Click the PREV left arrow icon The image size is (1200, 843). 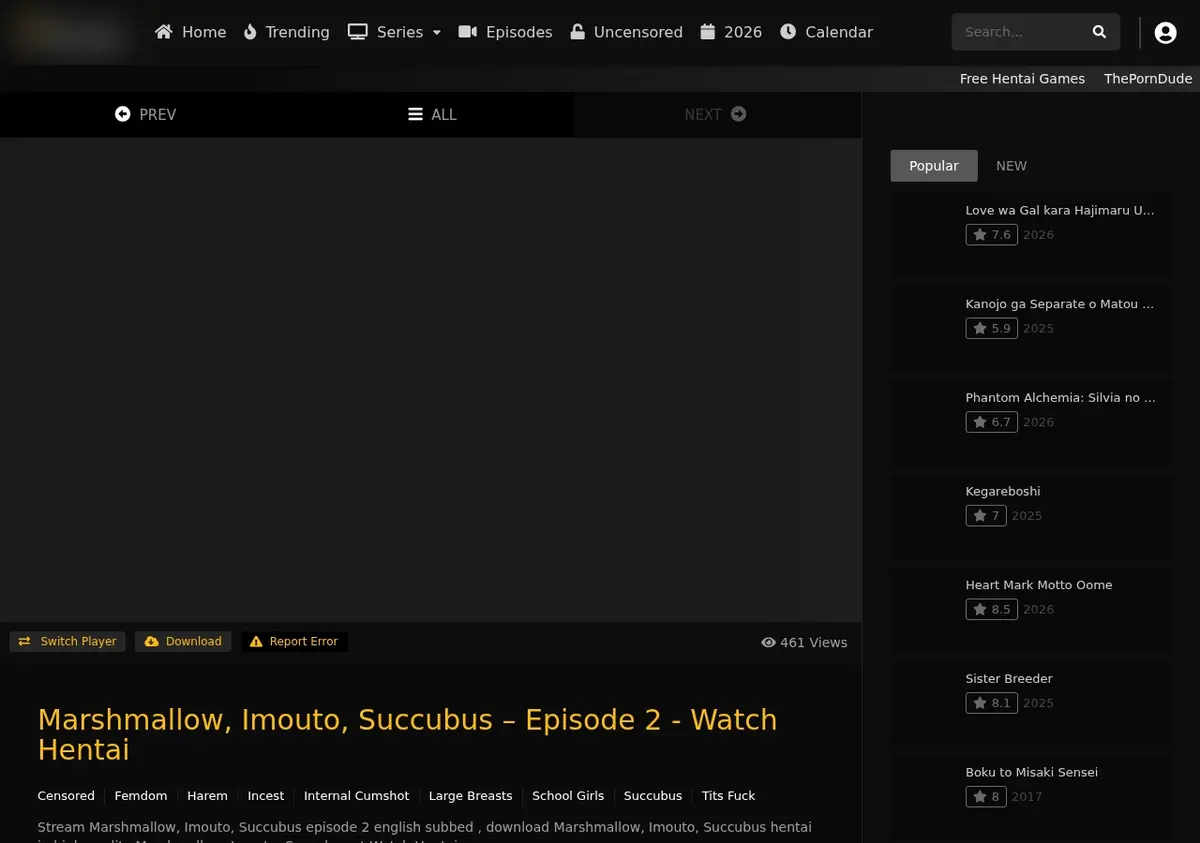(123, 114)
